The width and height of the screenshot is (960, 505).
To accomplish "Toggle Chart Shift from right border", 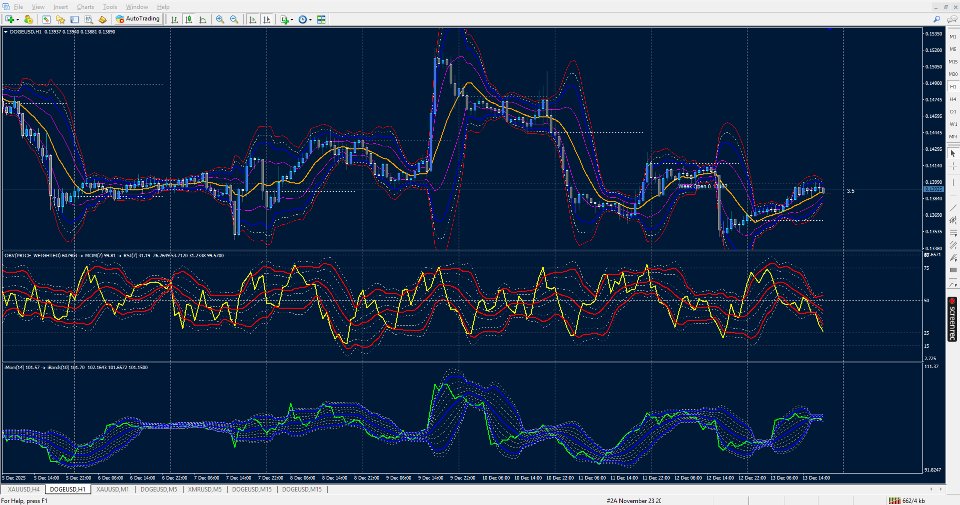I will [266, 20].
